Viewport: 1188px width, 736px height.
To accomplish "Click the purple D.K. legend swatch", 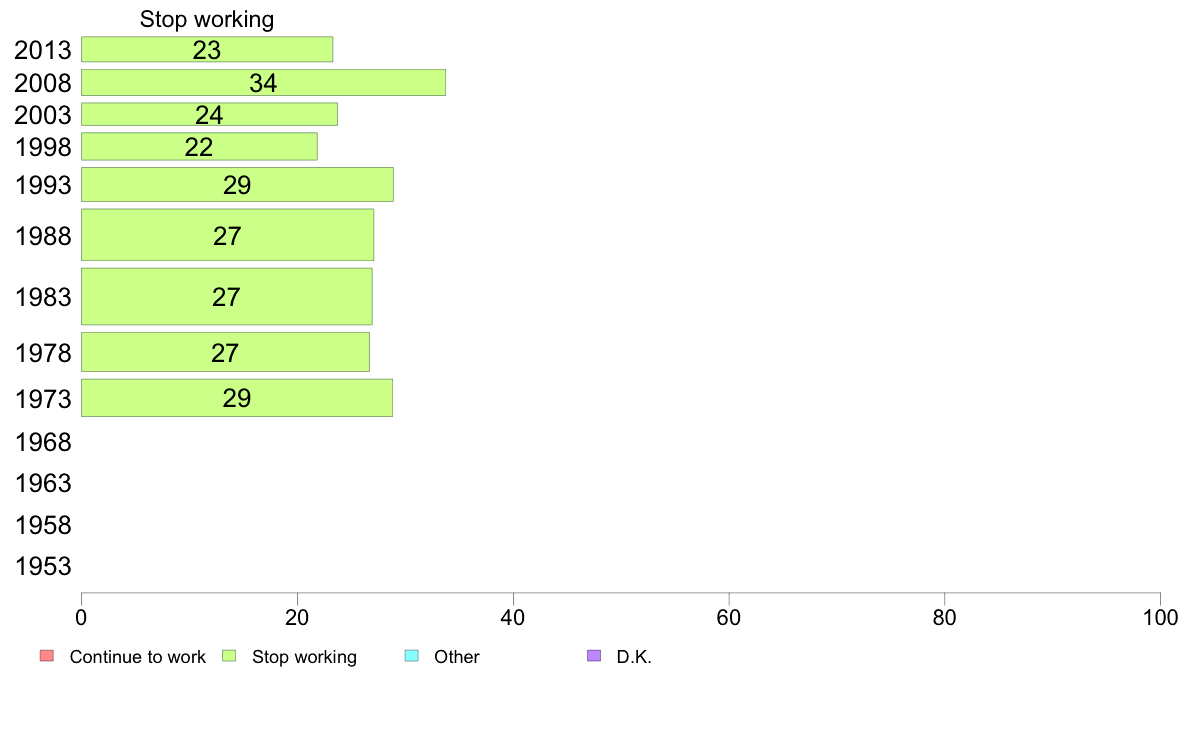I will 594,656.
